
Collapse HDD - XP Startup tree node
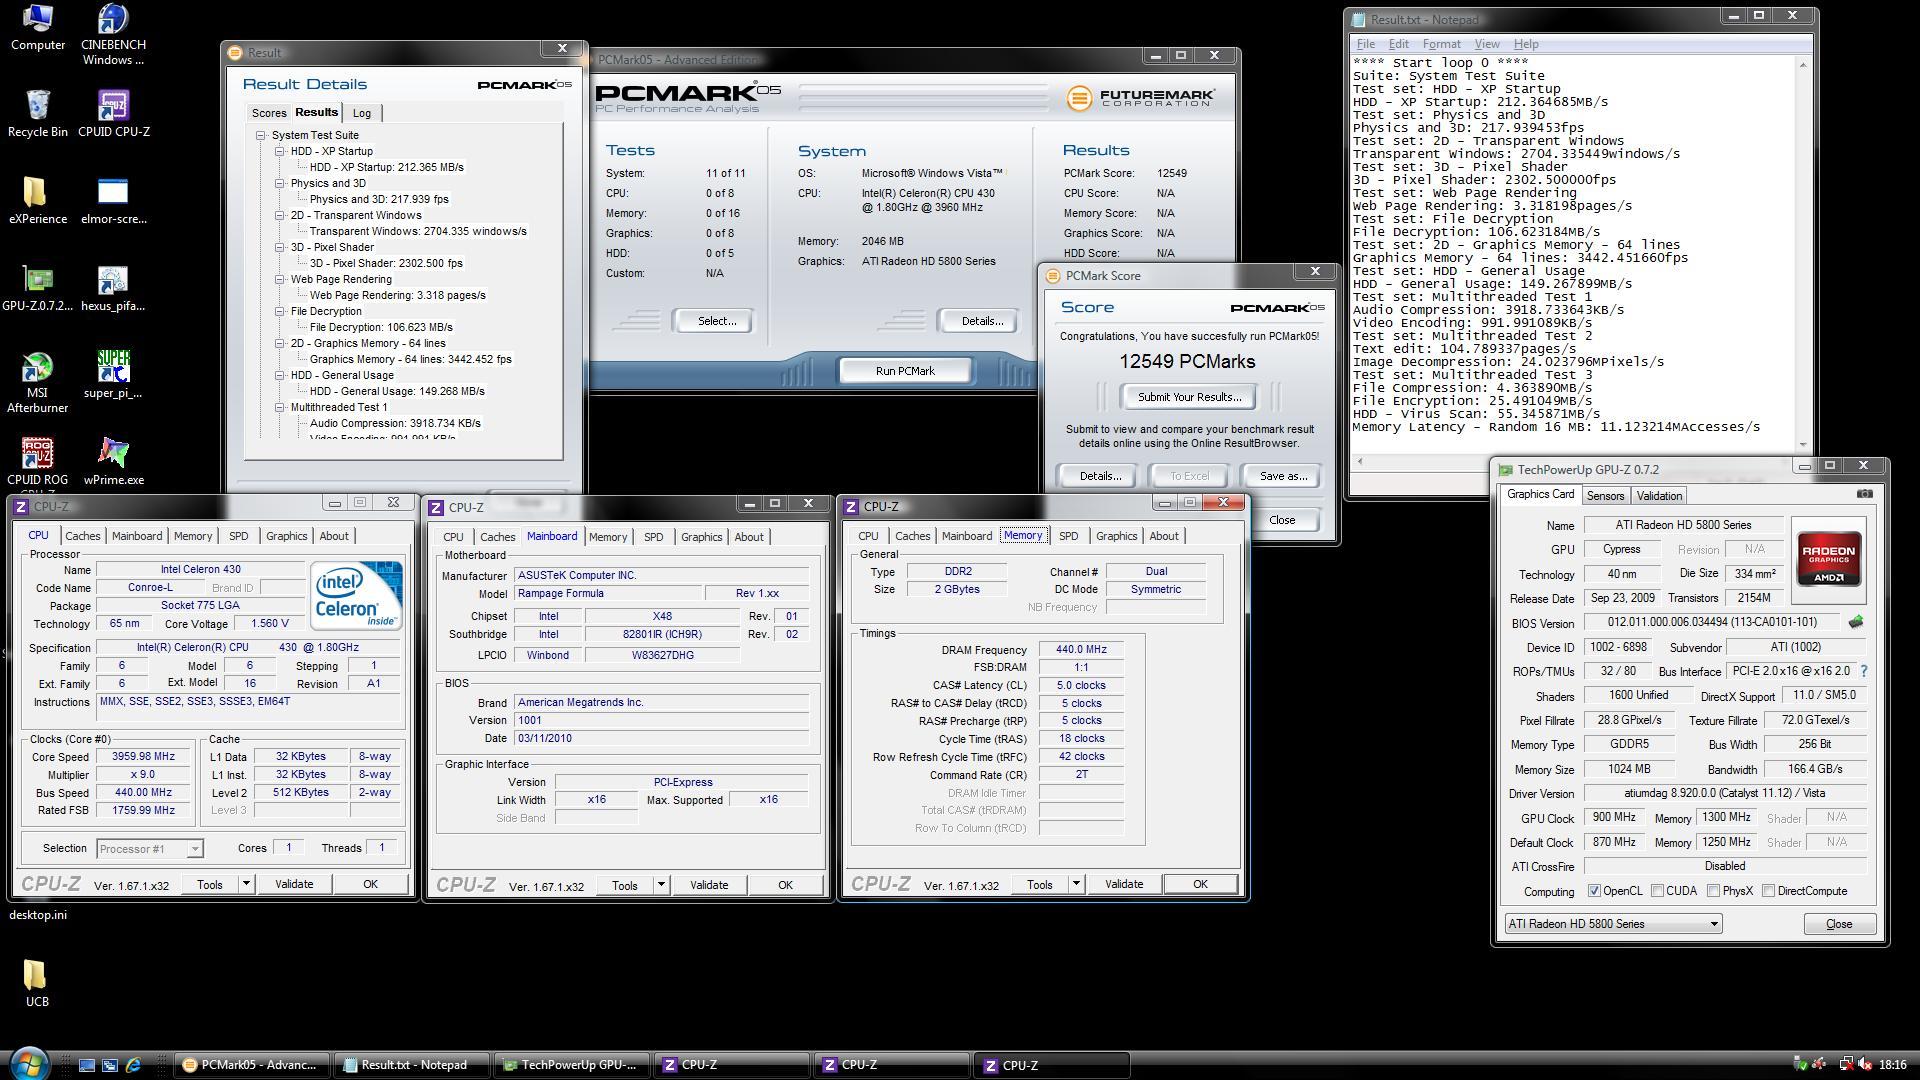(280, 151)
